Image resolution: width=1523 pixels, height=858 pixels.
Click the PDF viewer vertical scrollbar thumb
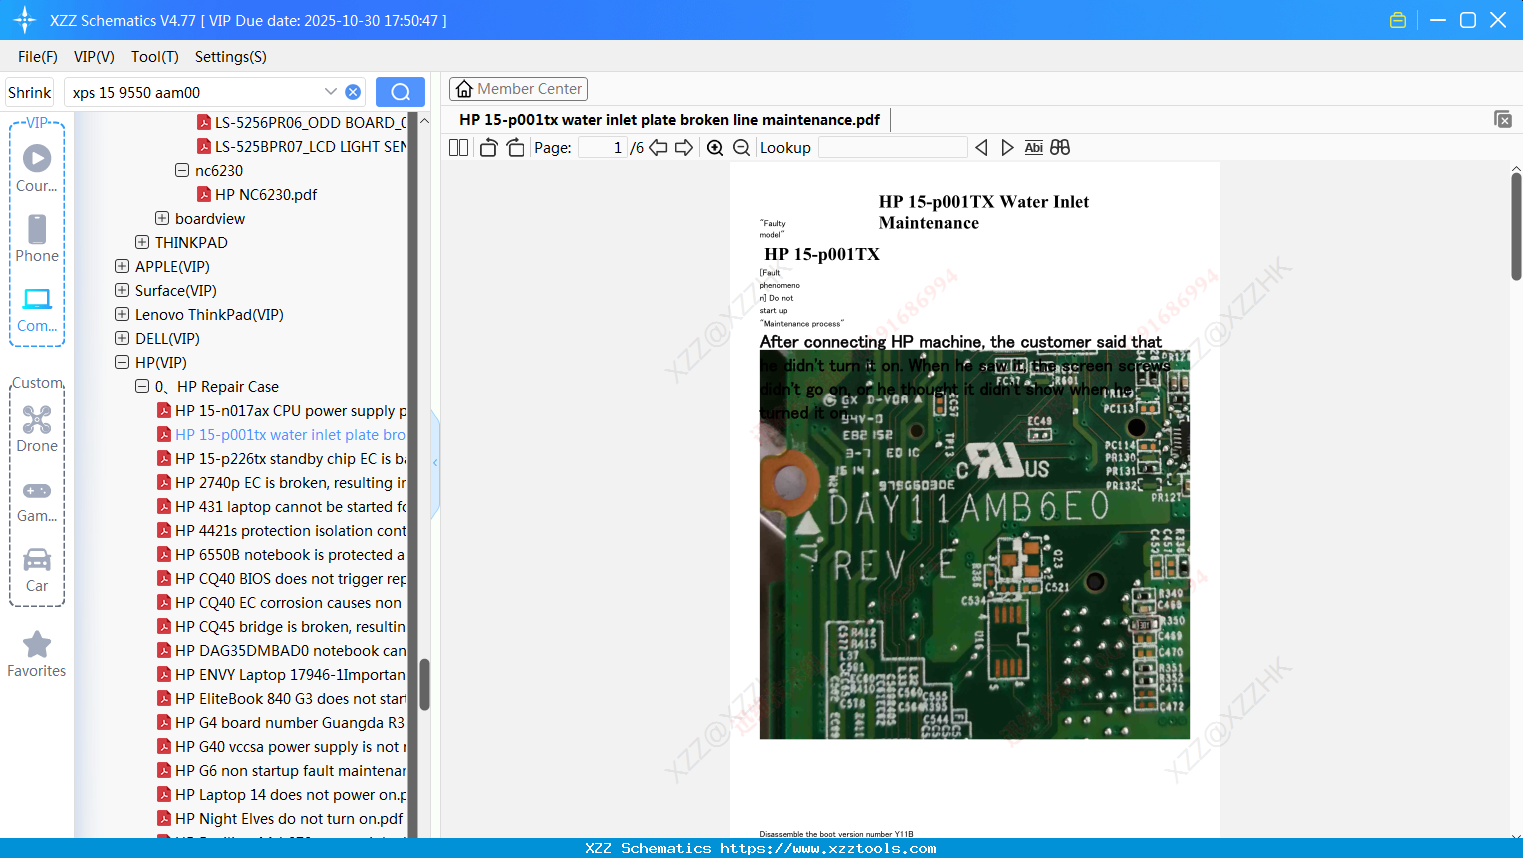coord(1516,226)
